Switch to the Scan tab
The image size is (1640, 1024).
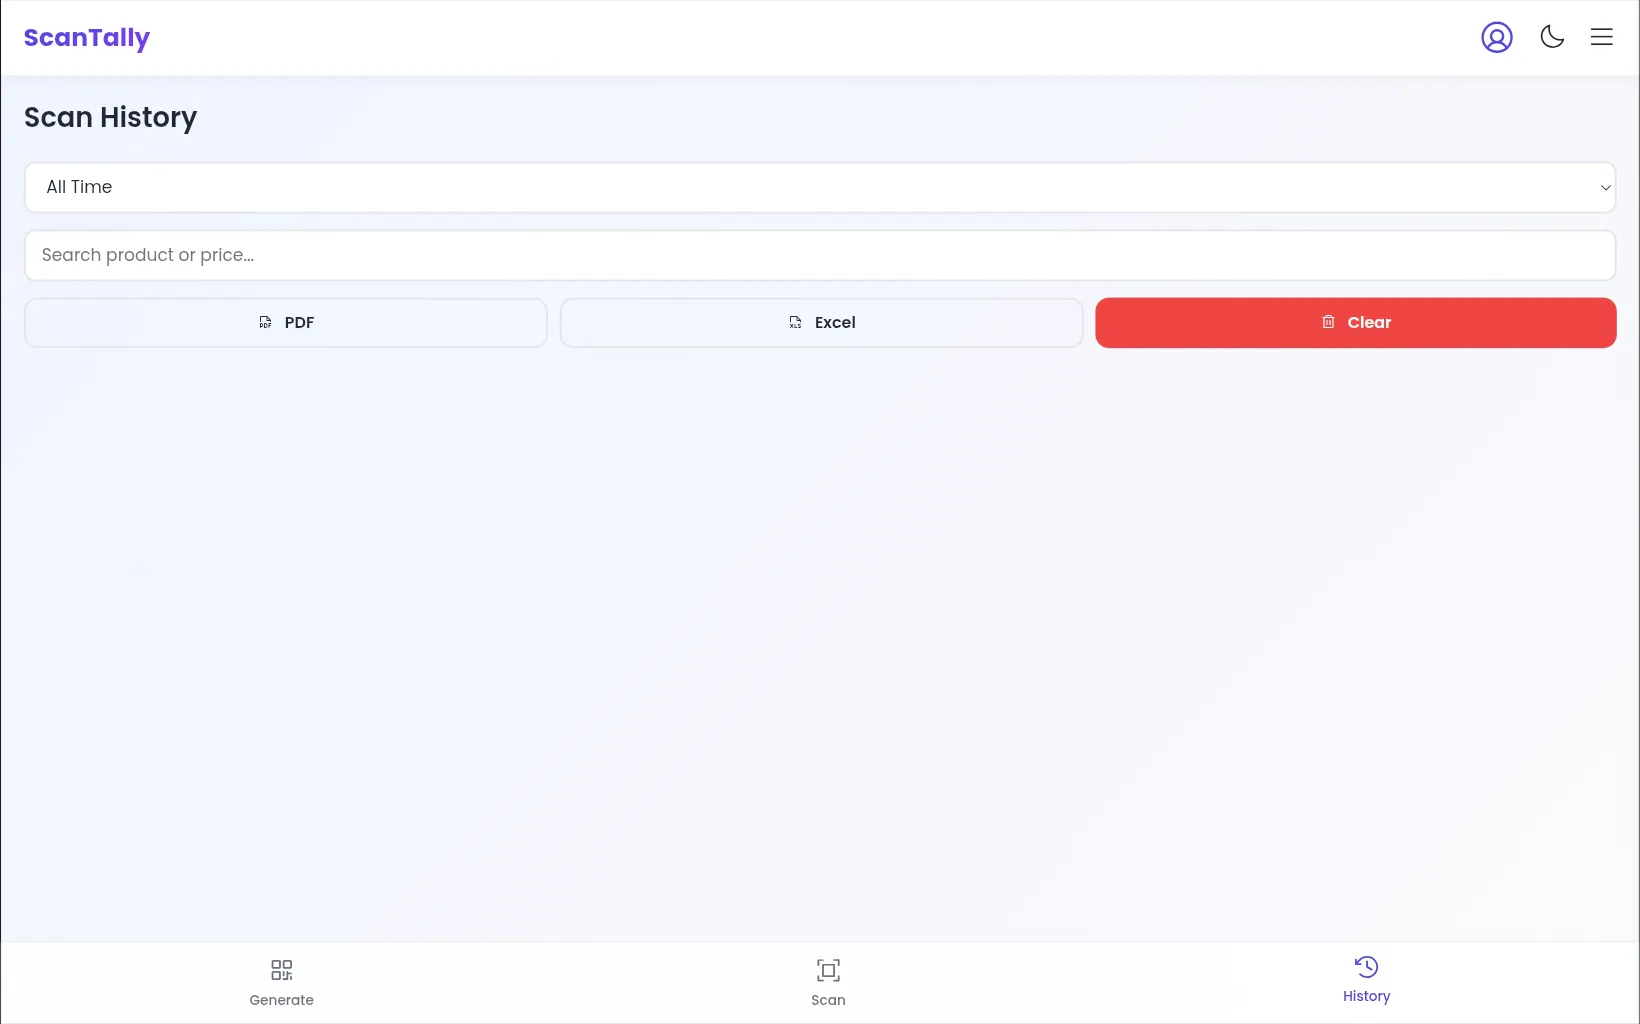click(828, 983)
